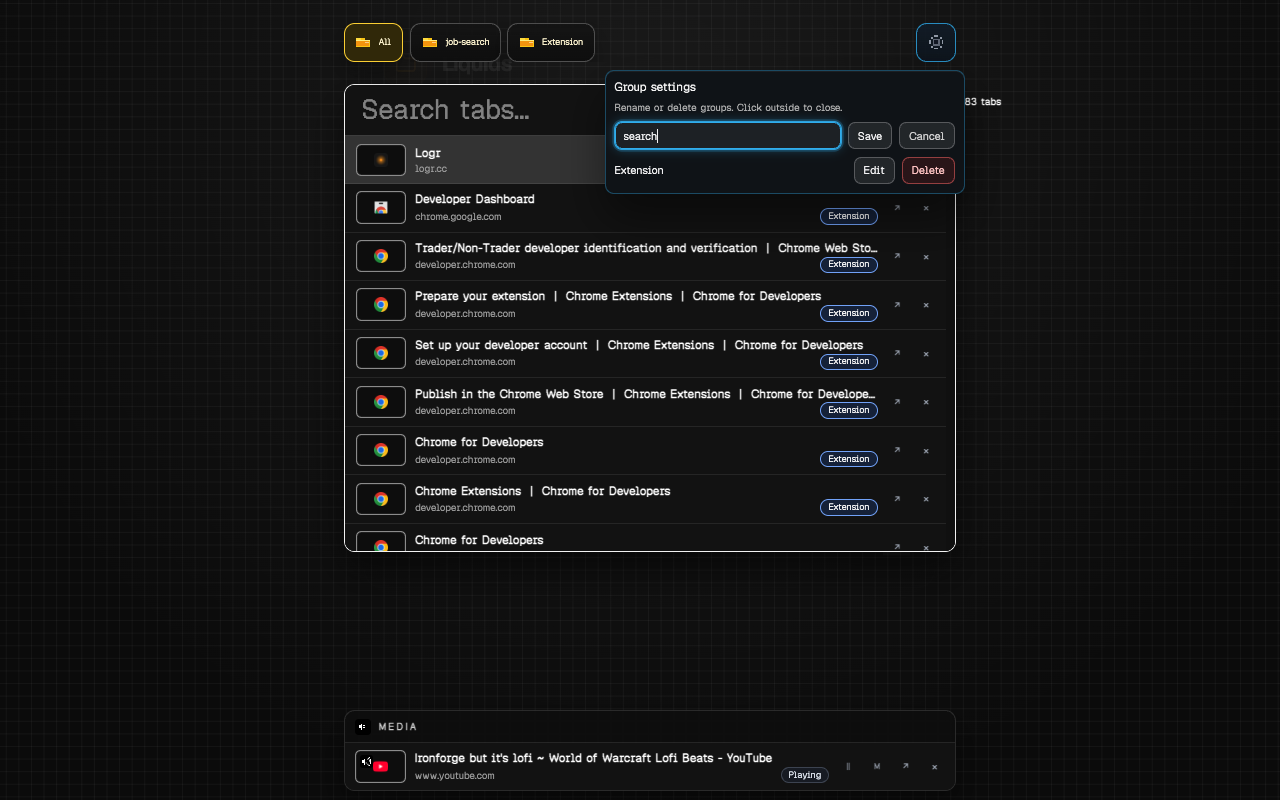Delete the Extension group
This screenshot has height=800, width=1280.
[927, 170]
